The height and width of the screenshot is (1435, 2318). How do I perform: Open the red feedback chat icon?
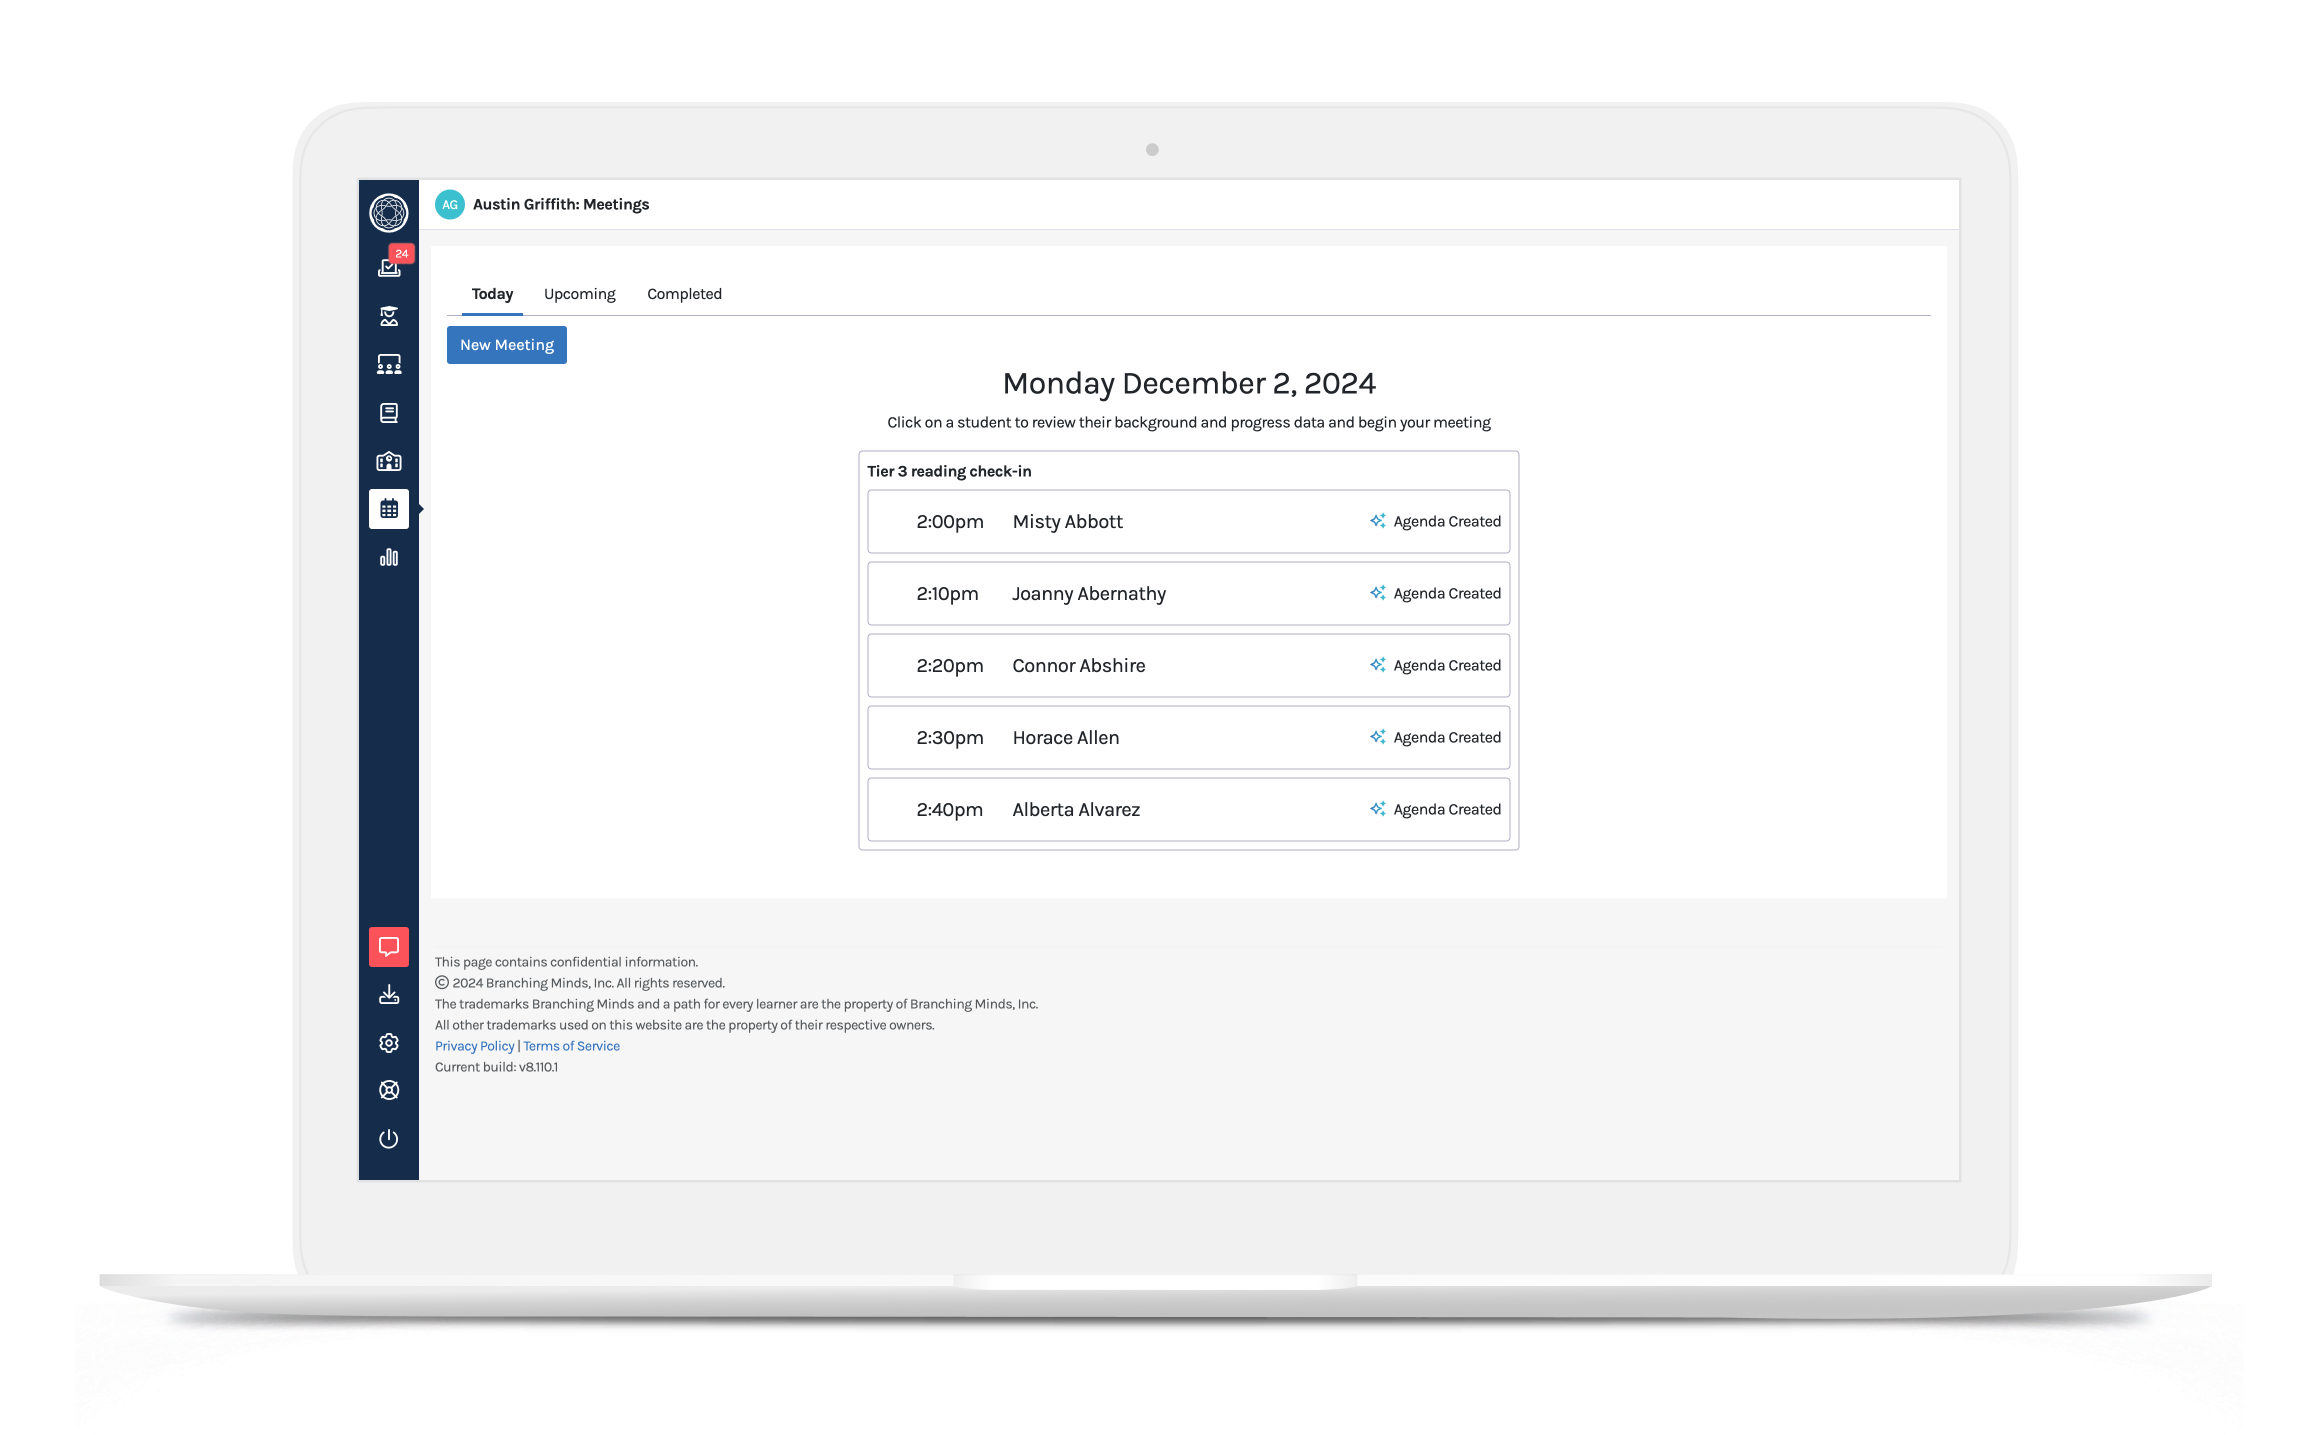389,947
